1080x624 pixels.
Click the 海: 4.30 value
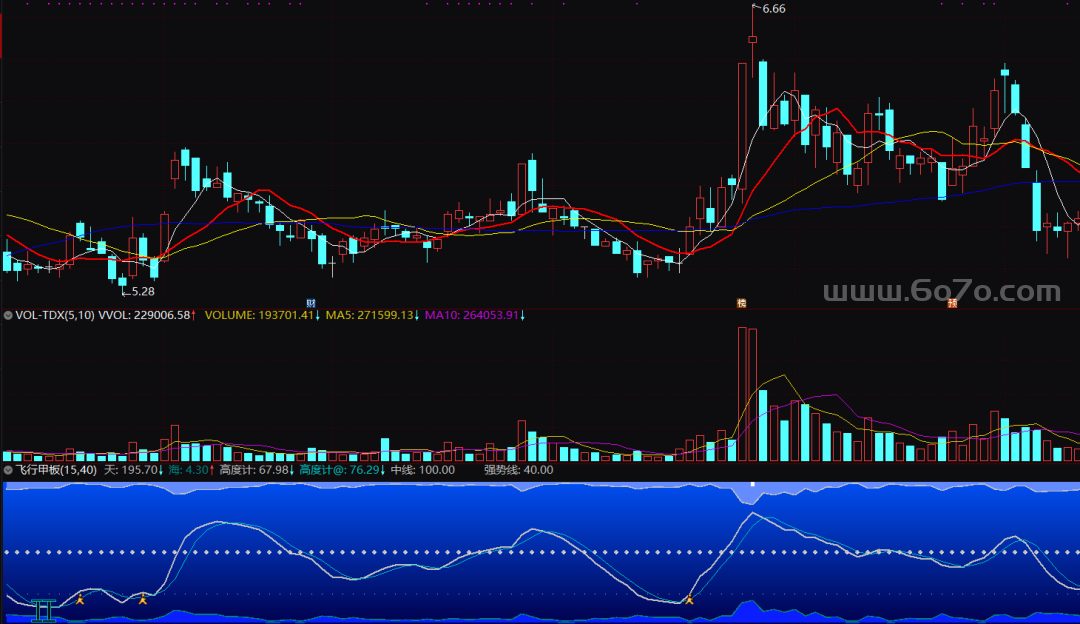[x=191, y=470]
